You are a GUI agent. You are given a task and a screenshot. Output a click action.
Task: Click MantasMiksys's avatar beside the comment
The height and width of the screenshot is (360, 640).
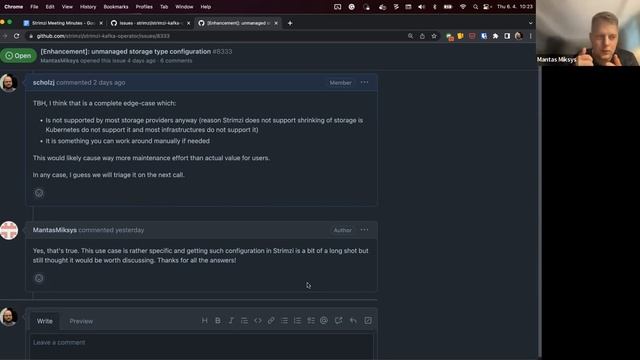tap(9, 230)
